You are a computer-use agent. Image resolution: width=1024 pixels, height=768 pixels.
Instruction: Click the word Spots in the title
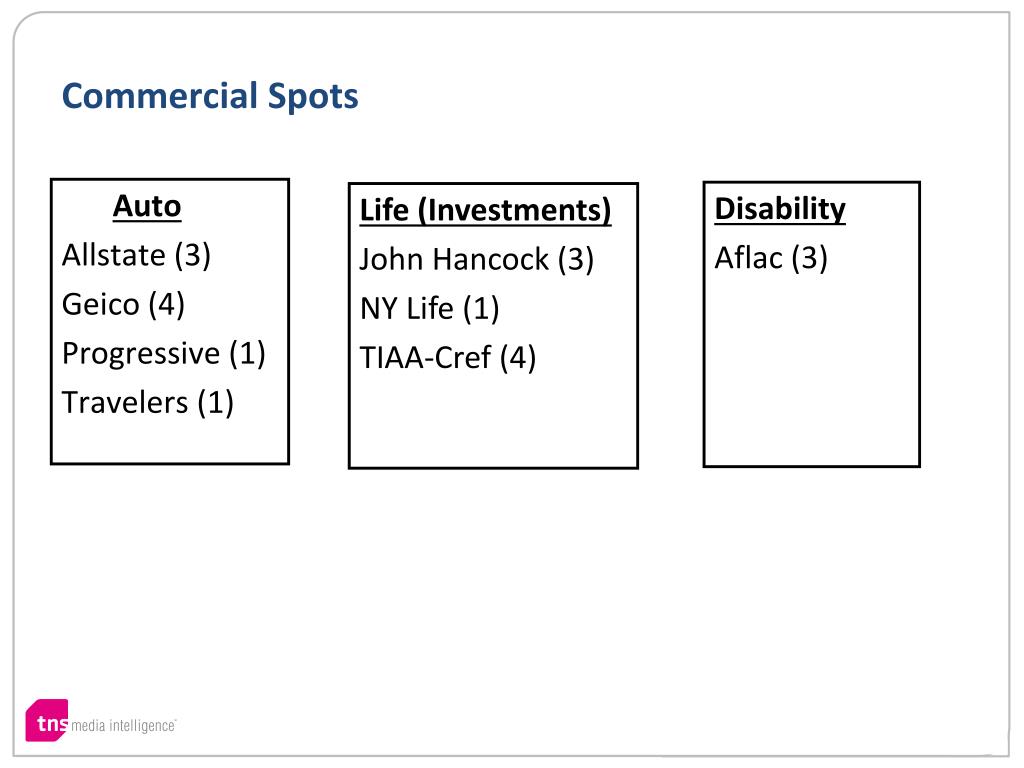[313, 97]
